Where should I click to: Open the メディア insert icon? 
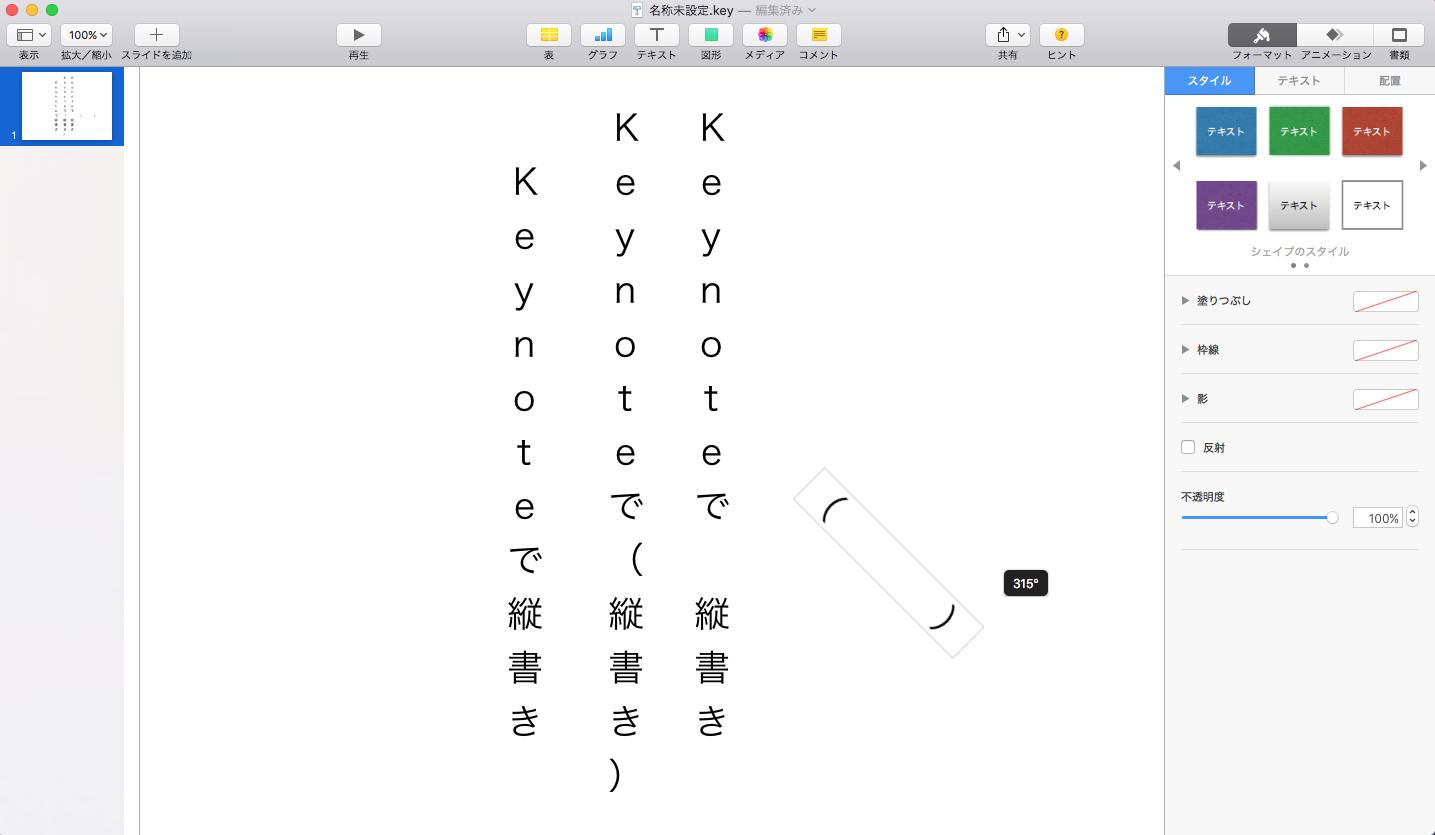click(x=764, y=35)
